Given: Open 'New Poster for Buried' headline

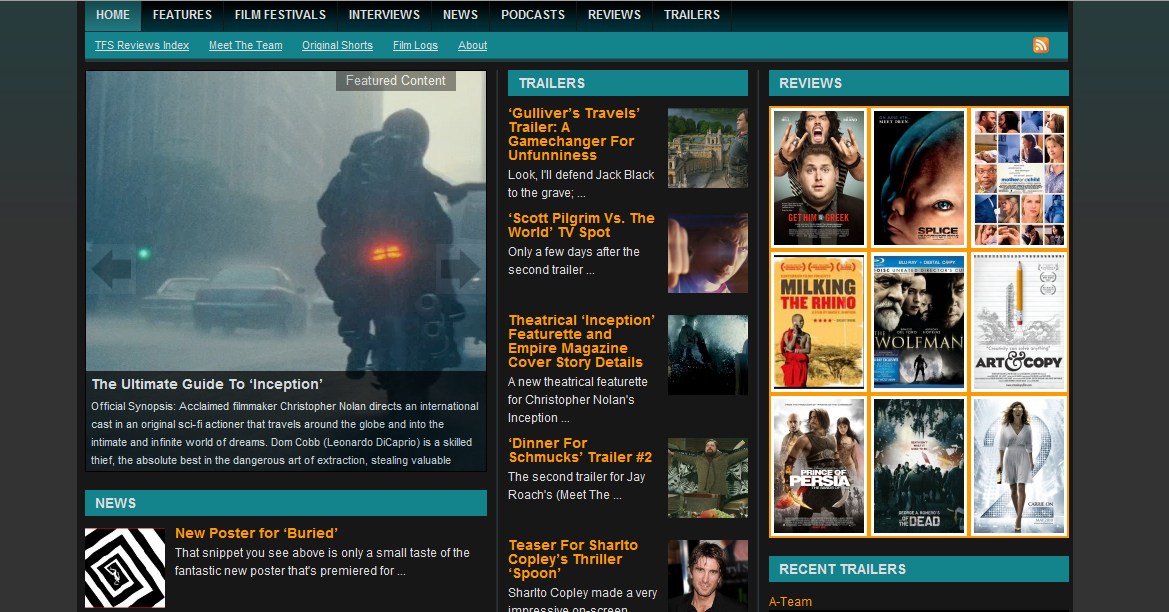Looking at the screenshot, I should coord(256,533).
